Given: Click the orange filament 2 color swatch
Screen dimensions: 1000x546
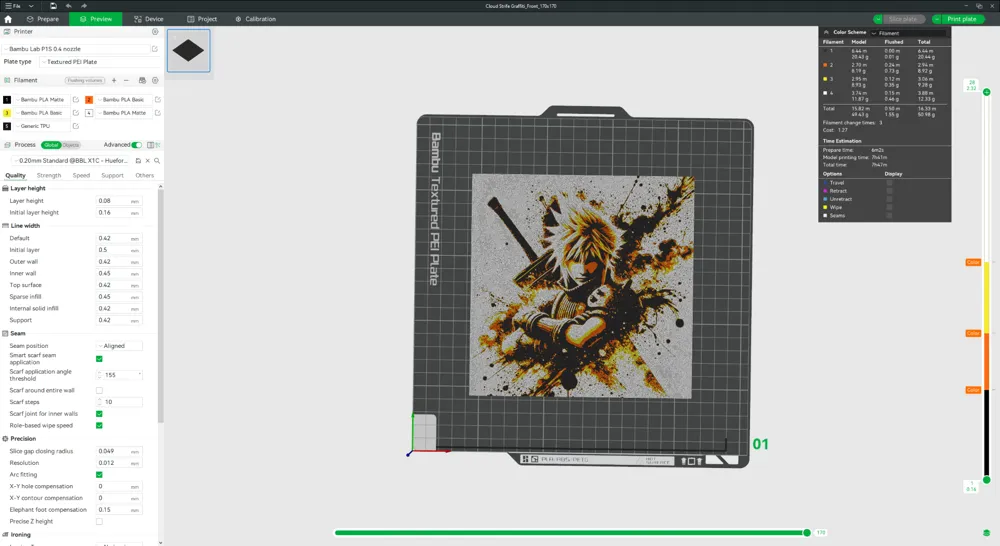Looking at the screenshot, I should (89, 100).
